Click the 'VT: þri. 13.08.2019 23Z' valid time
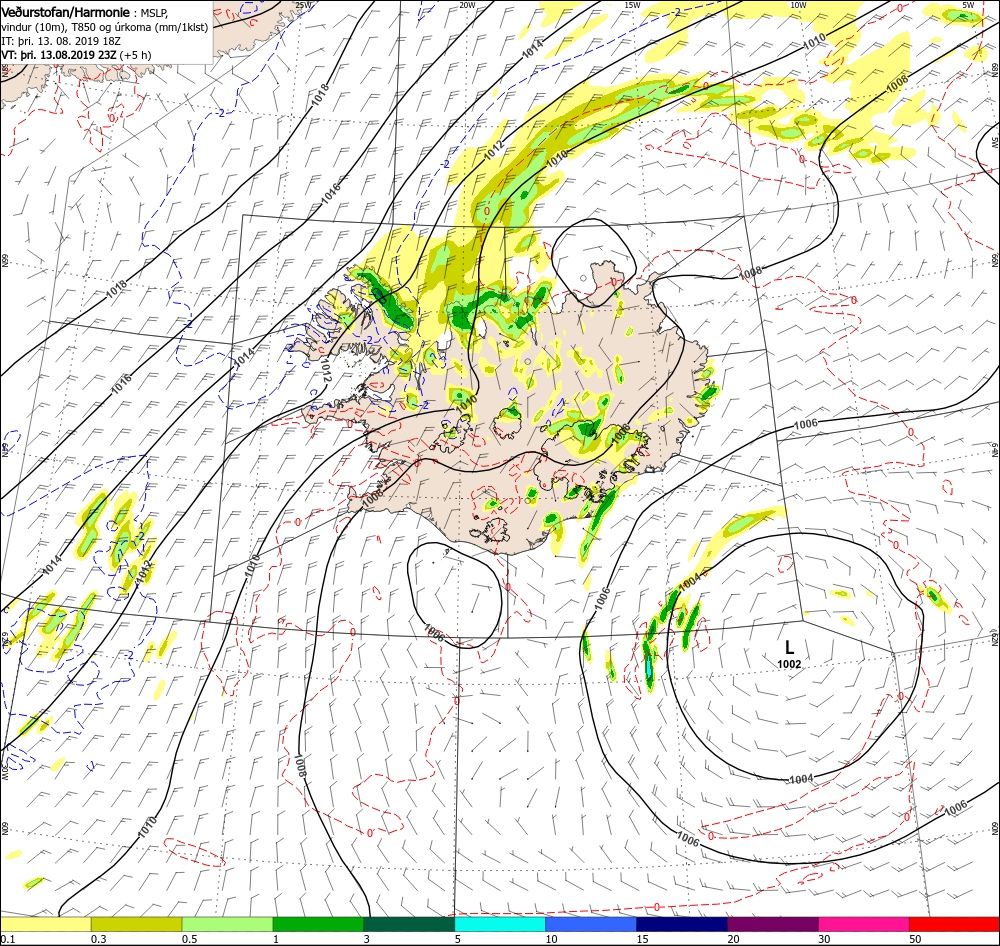Screen dimensions: 1000x946 tap(59, 55)
